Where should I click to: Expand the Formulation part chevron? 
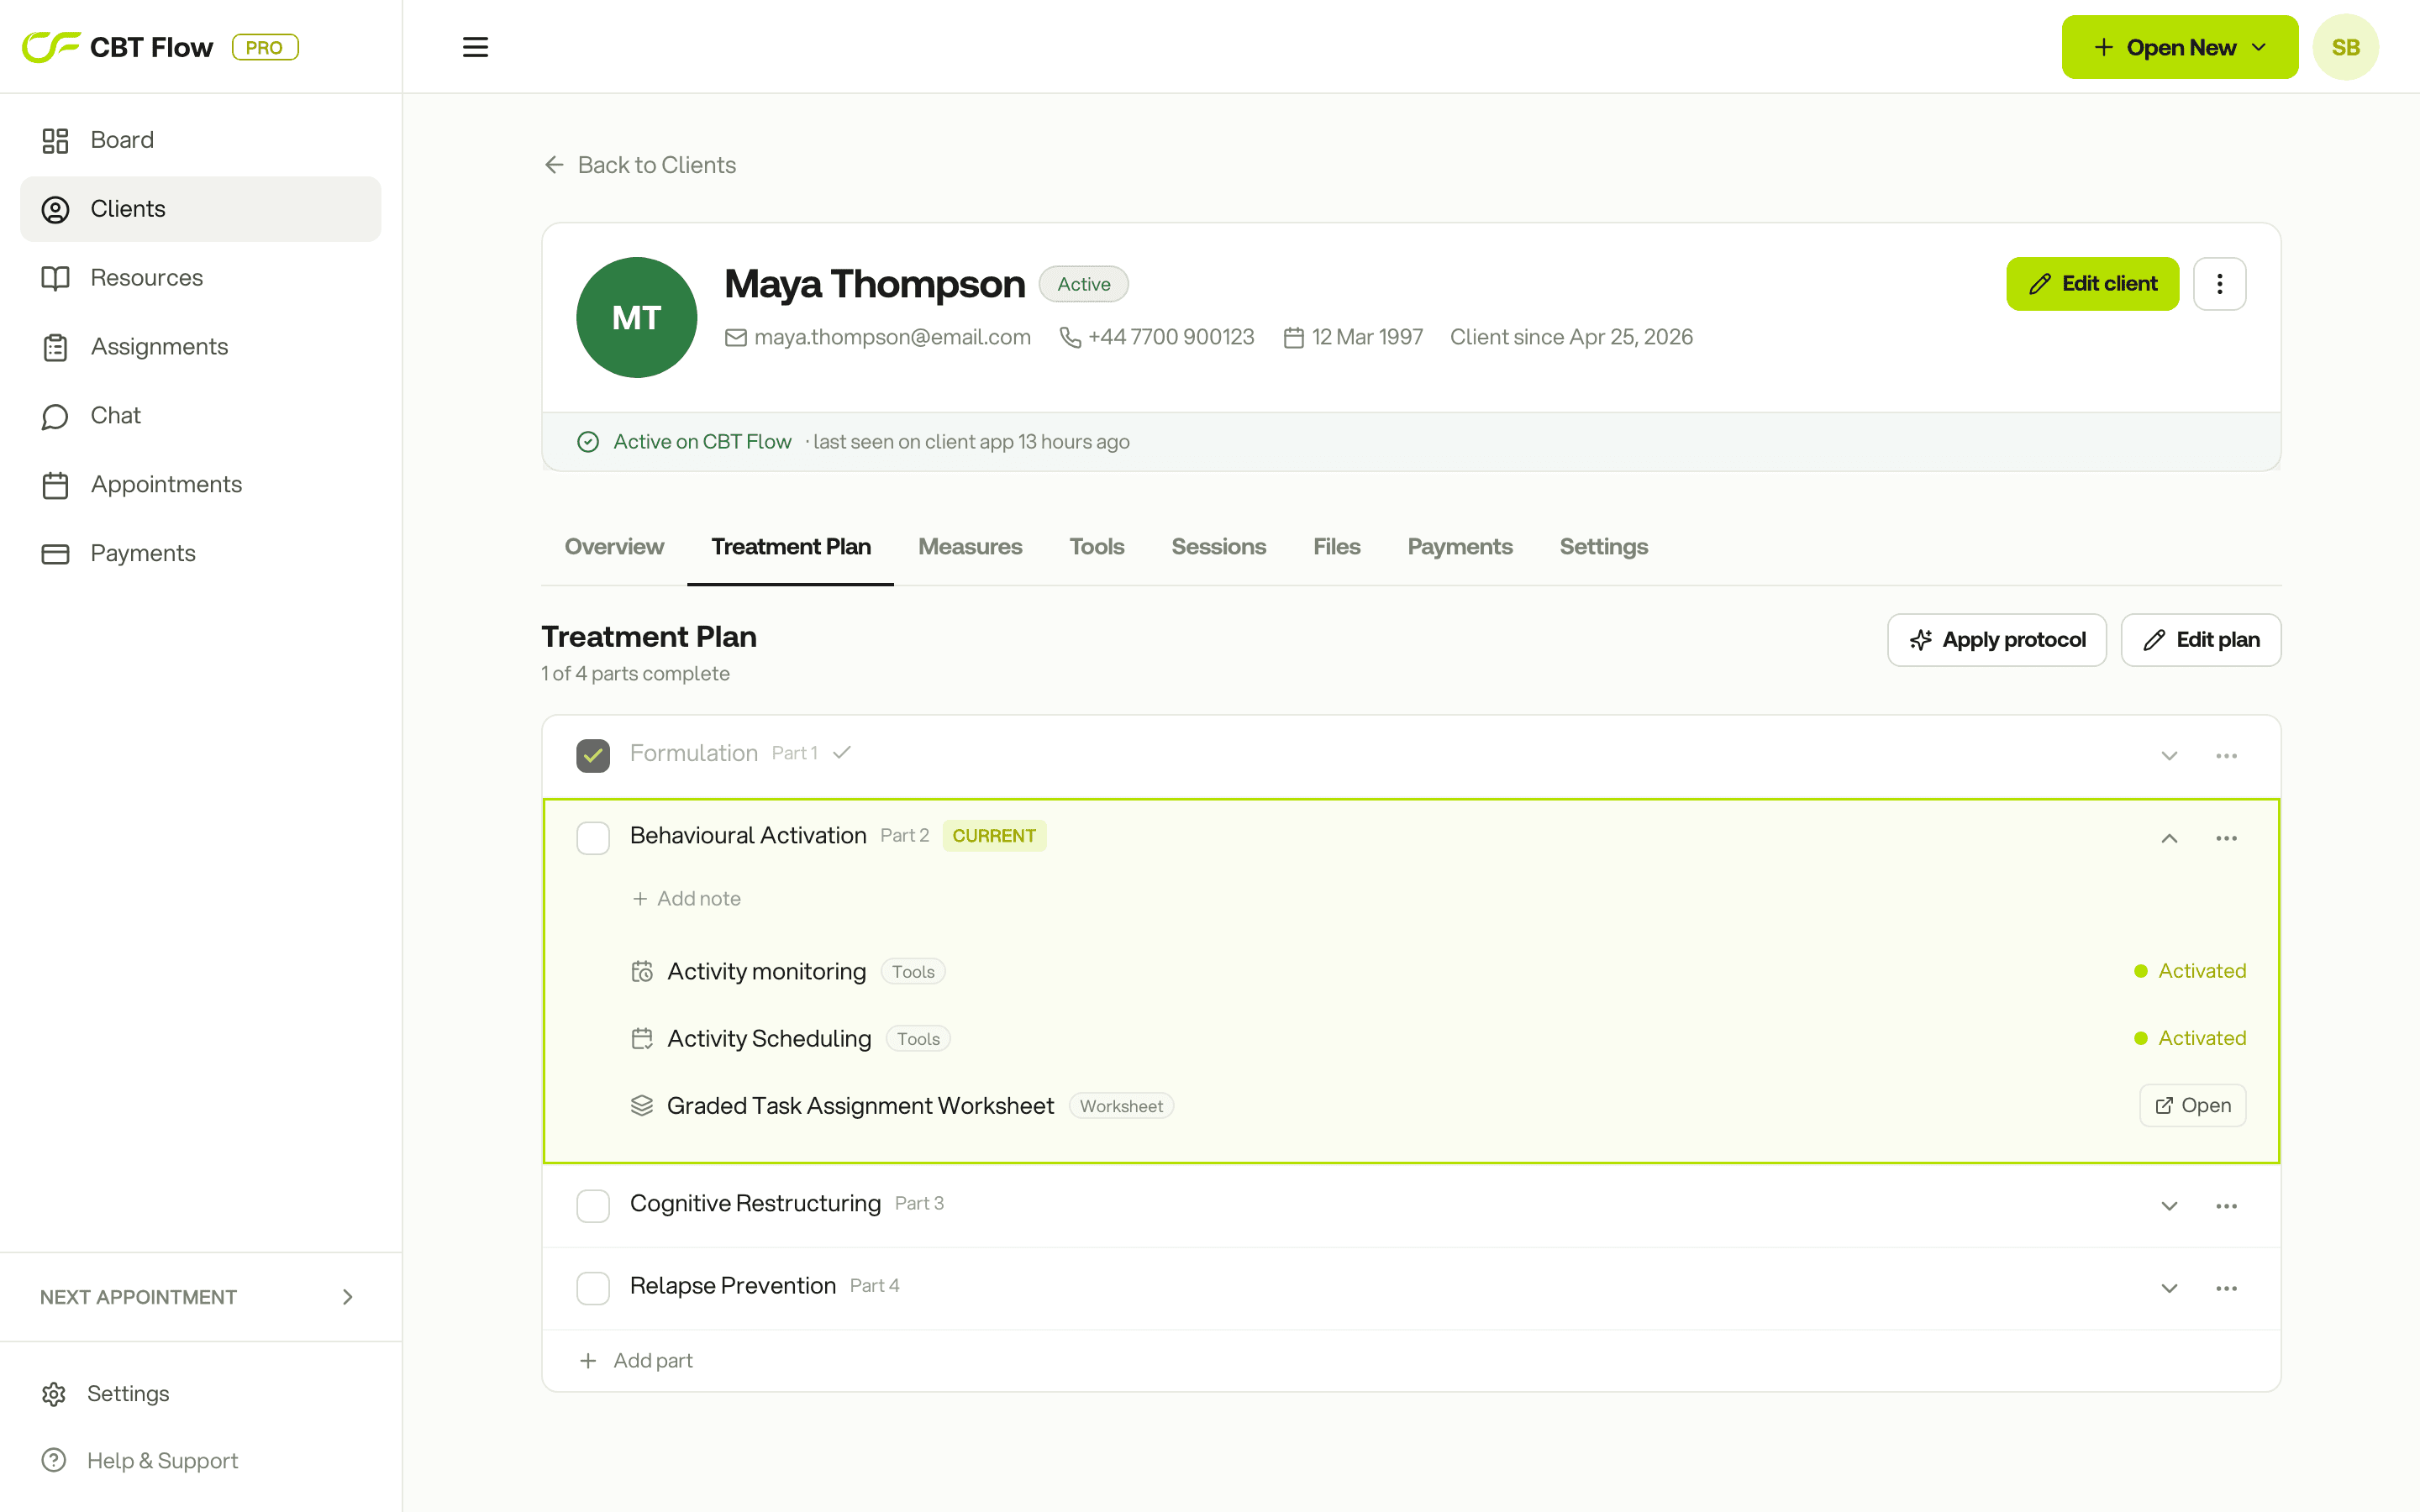2169,756
